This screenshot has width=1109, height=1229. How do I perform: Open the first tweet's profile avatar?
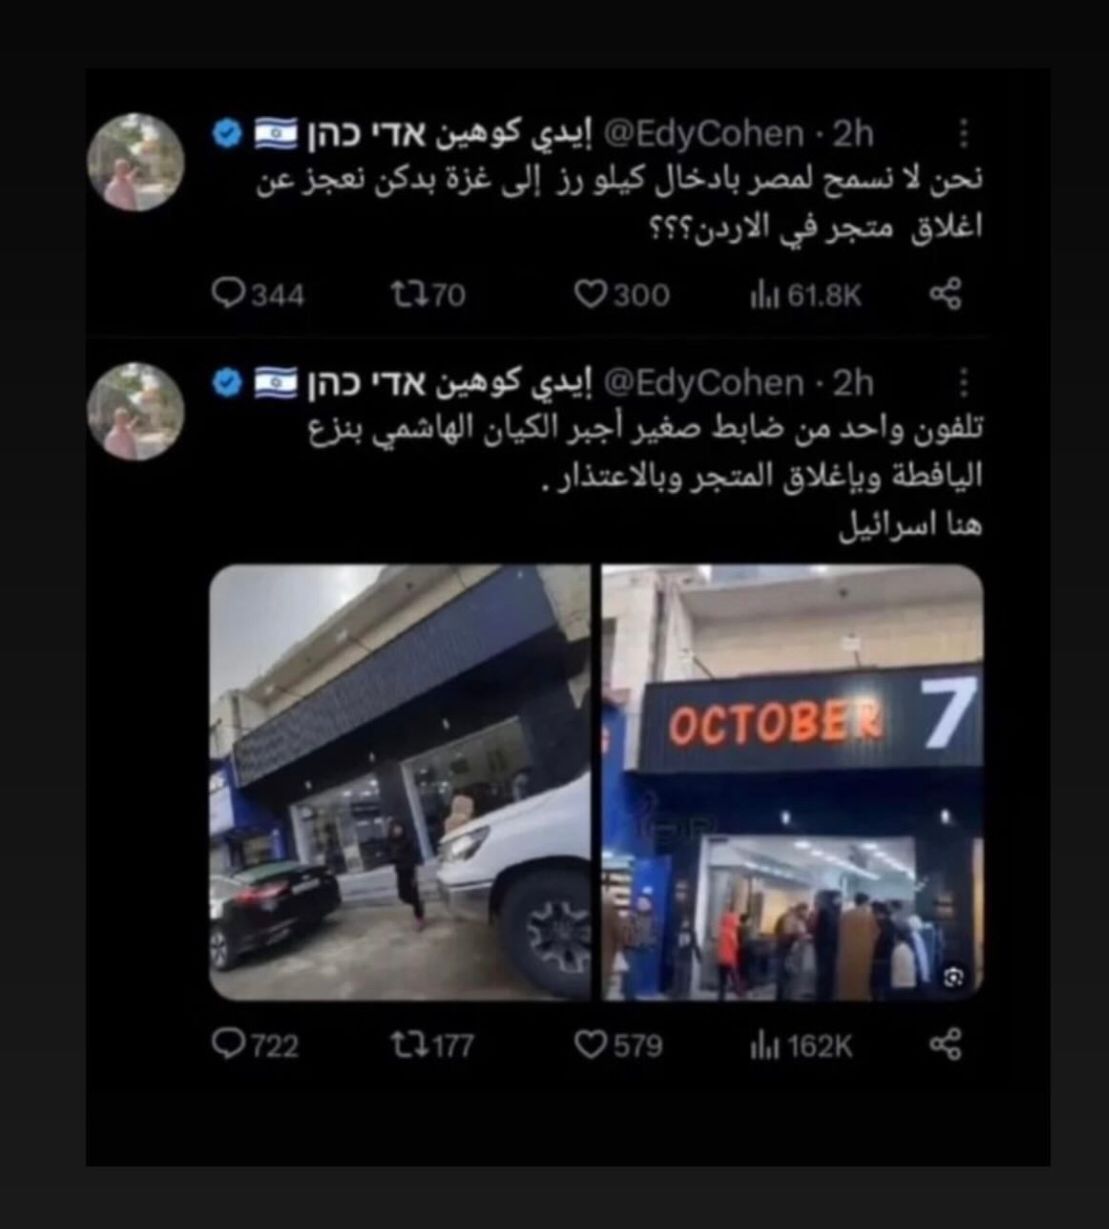[136, 162]
